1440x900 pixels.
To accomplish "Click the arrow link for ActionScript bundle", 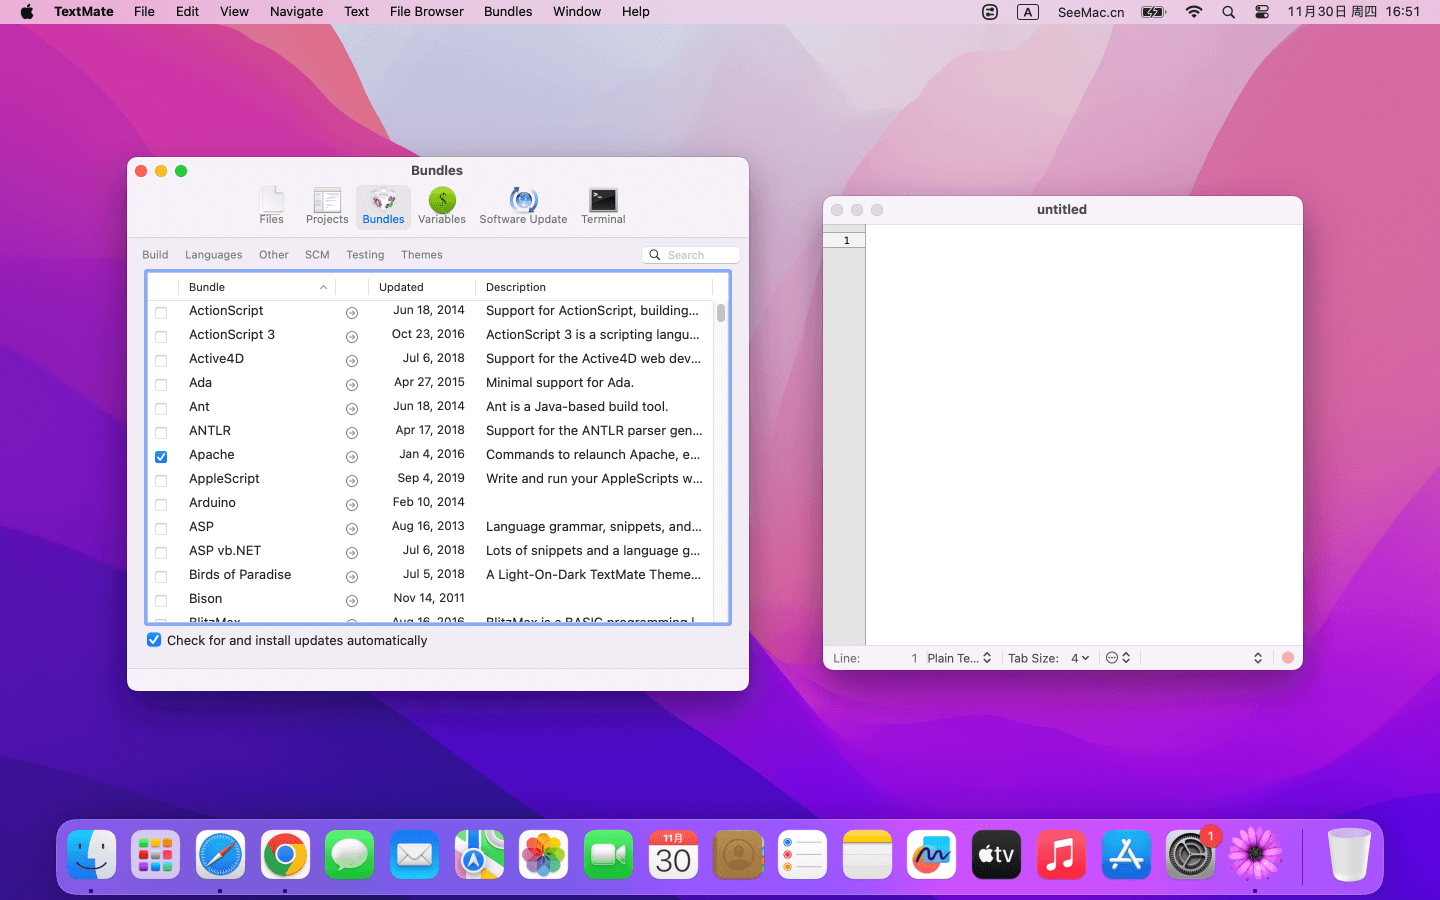I will pyautogui.click(x=352, y=312).
